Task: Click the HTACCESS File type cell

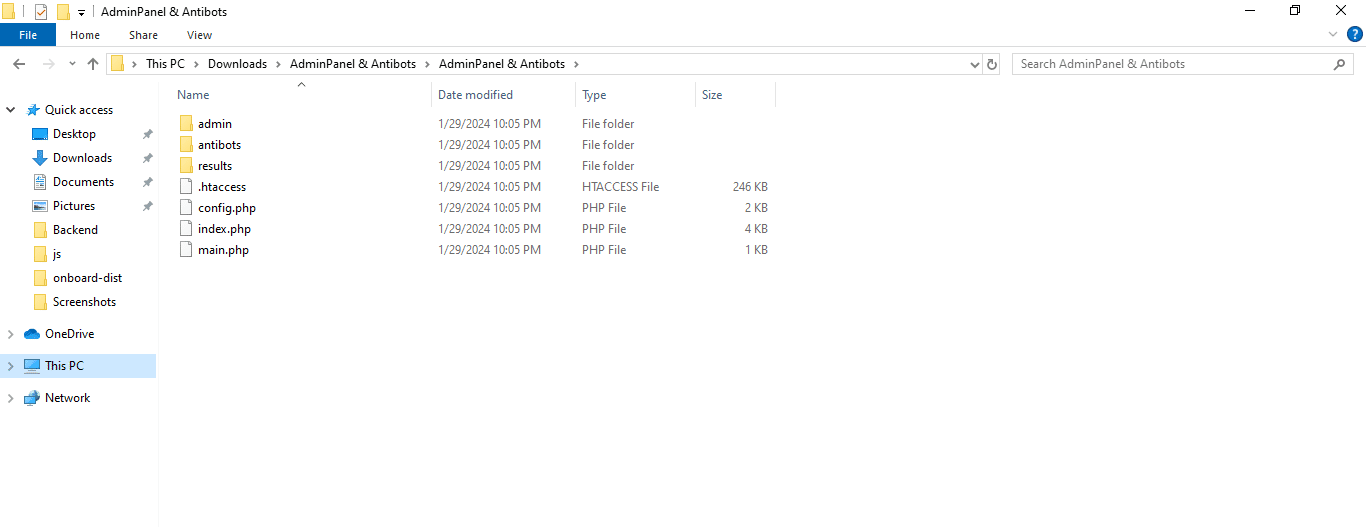Action: point(620,187)
